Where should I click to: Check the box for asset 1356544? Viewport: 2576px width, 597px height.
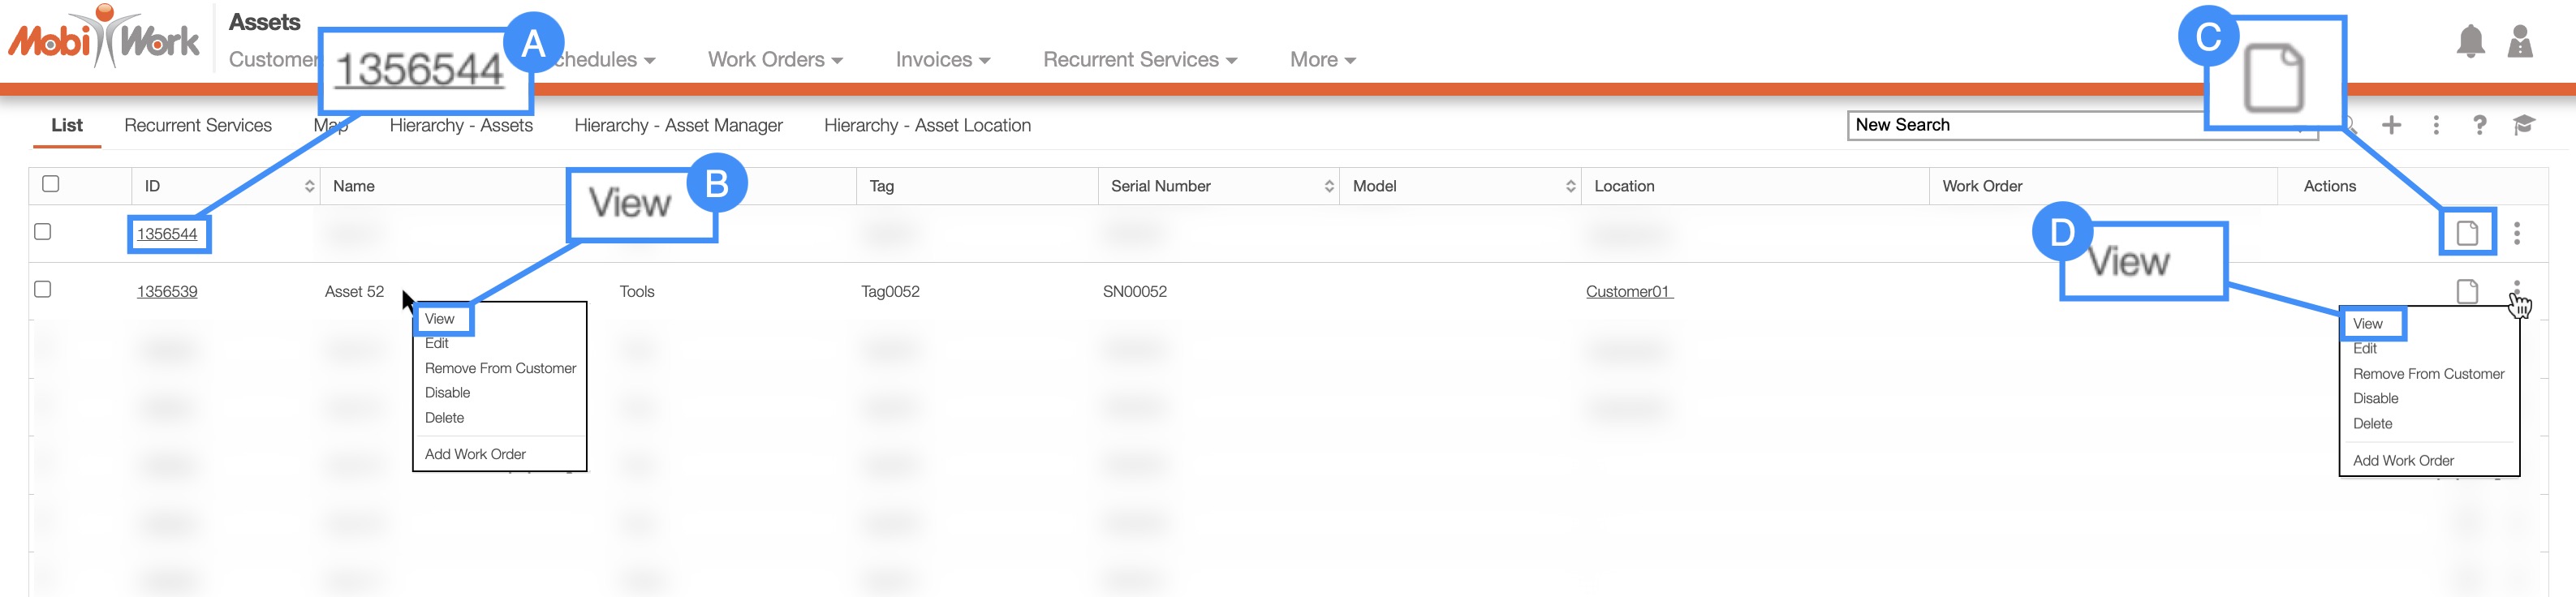43,232
